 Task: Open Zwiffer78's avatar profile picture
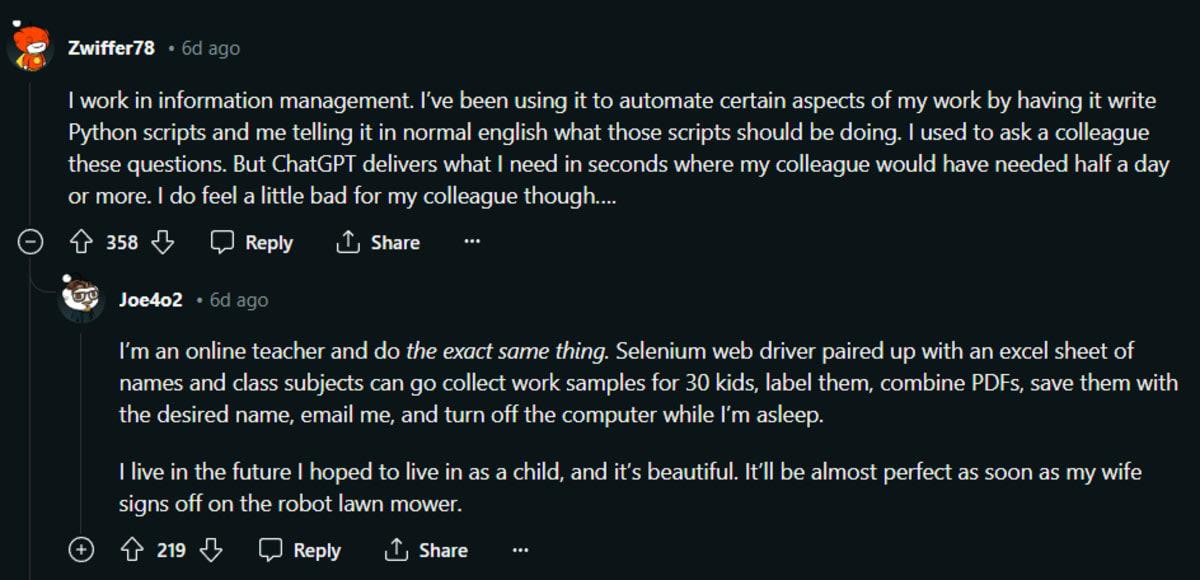coord(30,47)
